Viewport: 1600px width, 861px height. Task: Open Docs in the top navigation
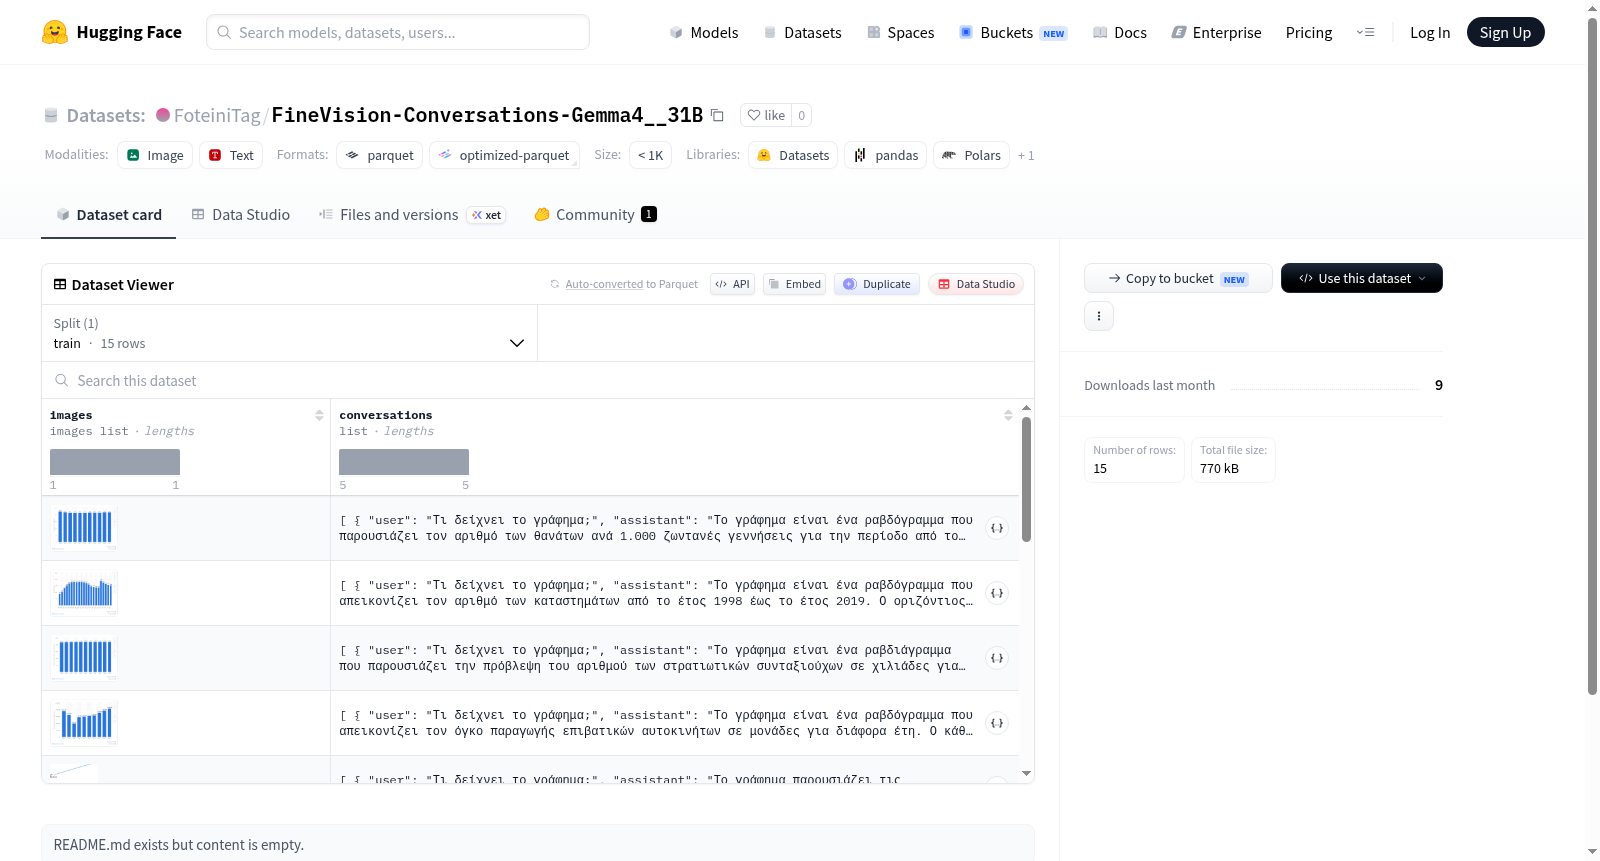click(1120, 32)
